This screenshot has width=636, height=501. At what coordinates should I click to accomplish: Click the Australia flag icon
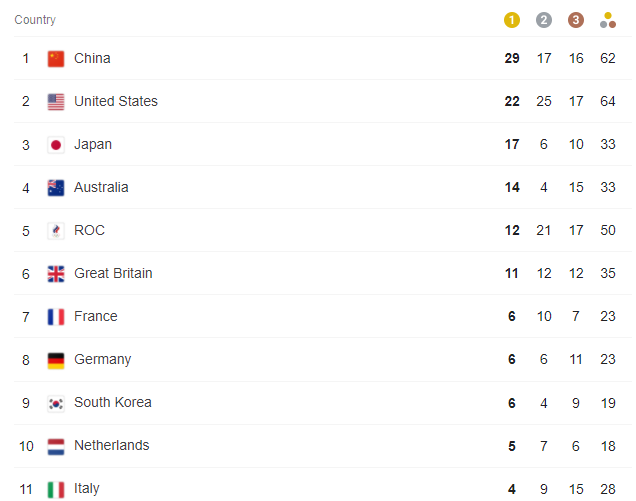click(x=56, y=188)
